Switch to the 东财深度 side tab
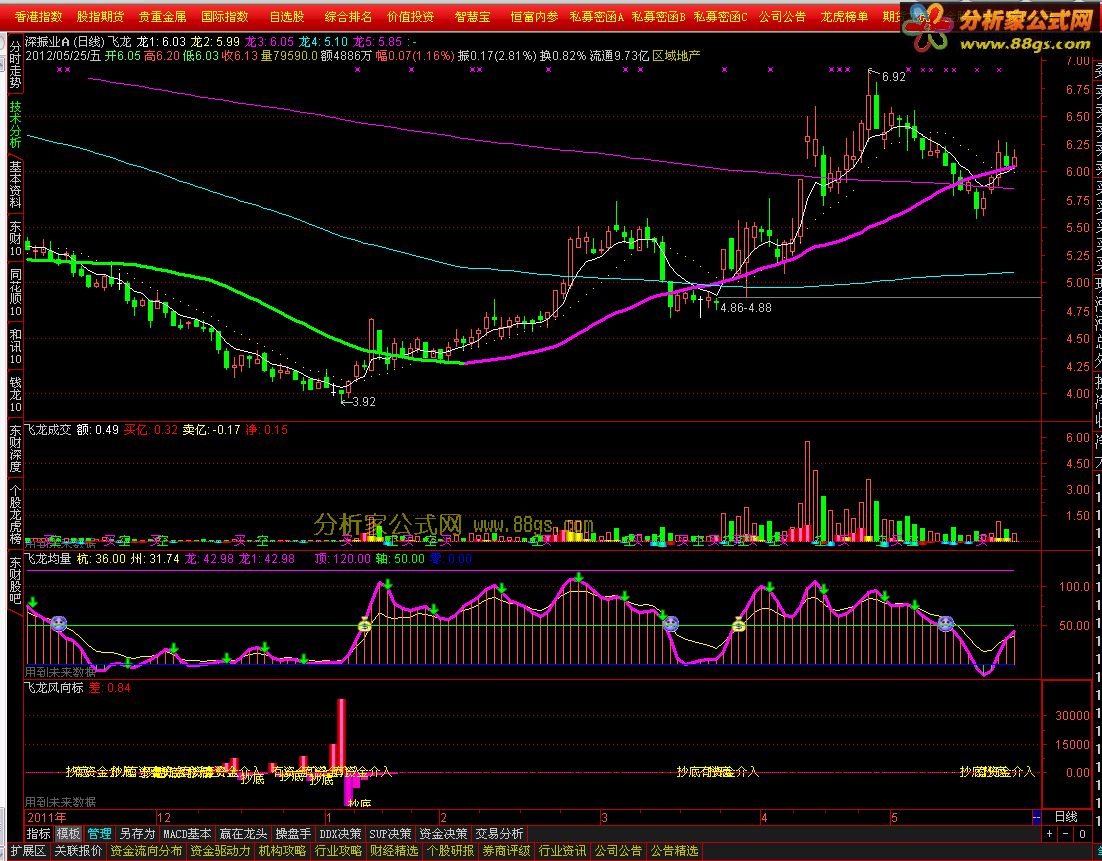The width and height of the screenshot is (1102, 861). (15, 448)
